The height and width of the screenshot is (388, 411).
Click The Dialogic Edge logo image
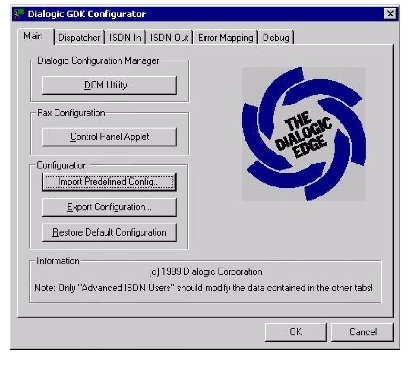304,134
